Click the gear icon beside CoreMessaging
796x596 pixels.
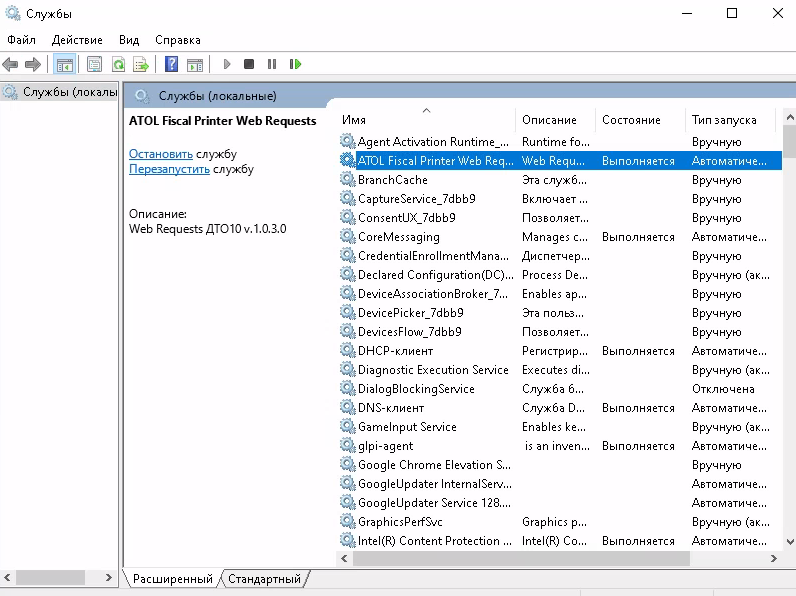(x=347, y=236)
